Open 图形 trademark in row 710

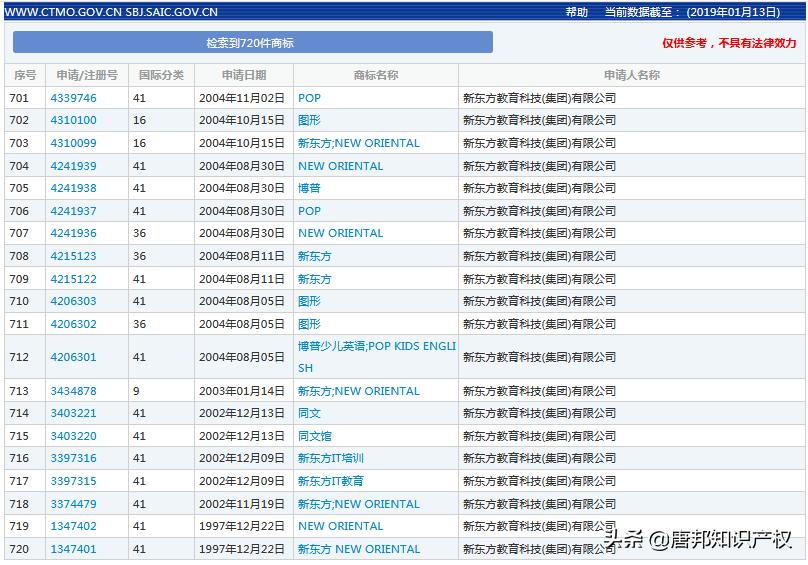click(x=309, y=301)
